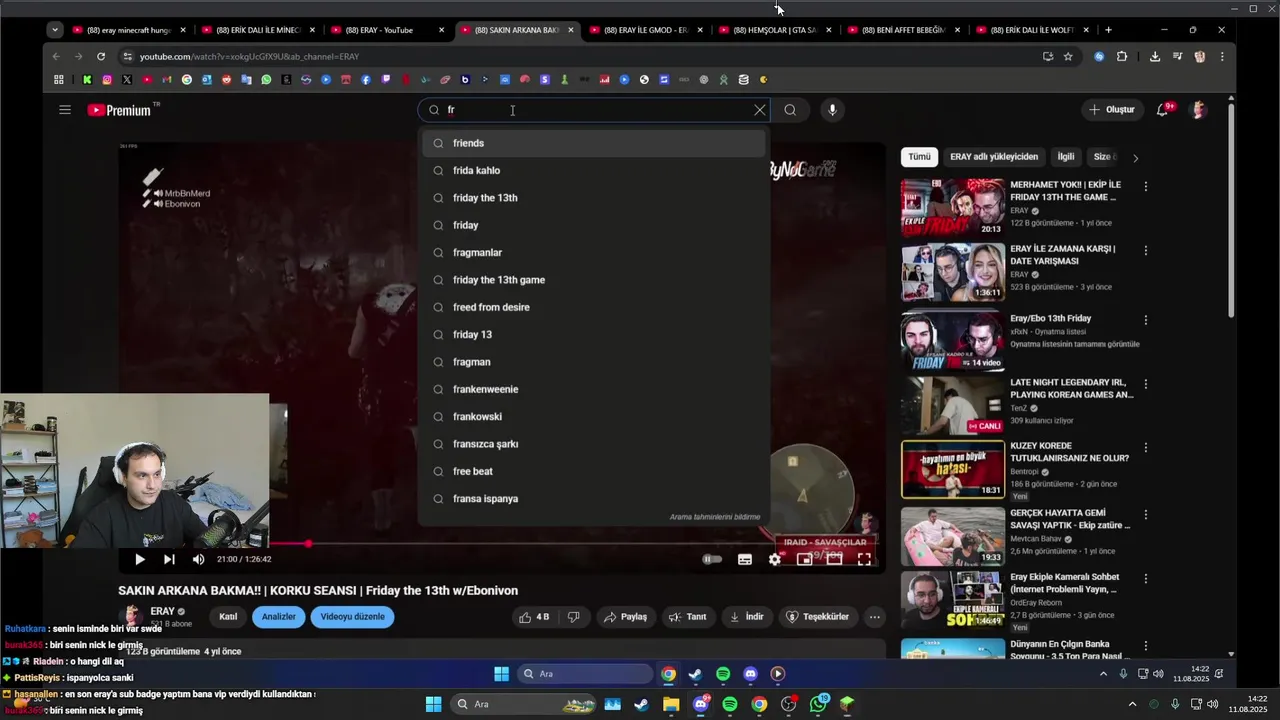Click the magnifier search button
1280x720 pixels.
(790, 110)
